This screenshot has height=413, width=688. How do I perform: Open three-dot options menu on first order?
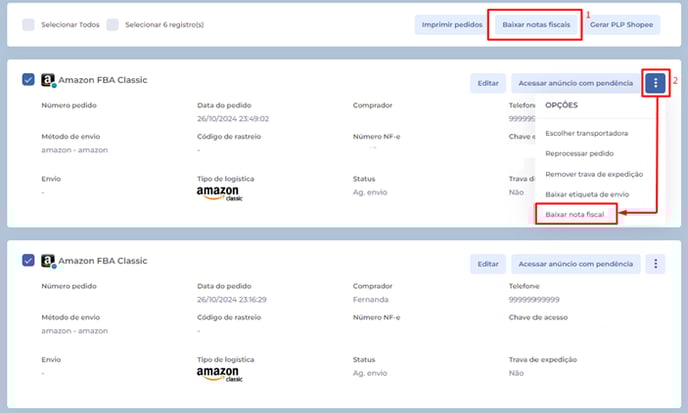point(655,83)
